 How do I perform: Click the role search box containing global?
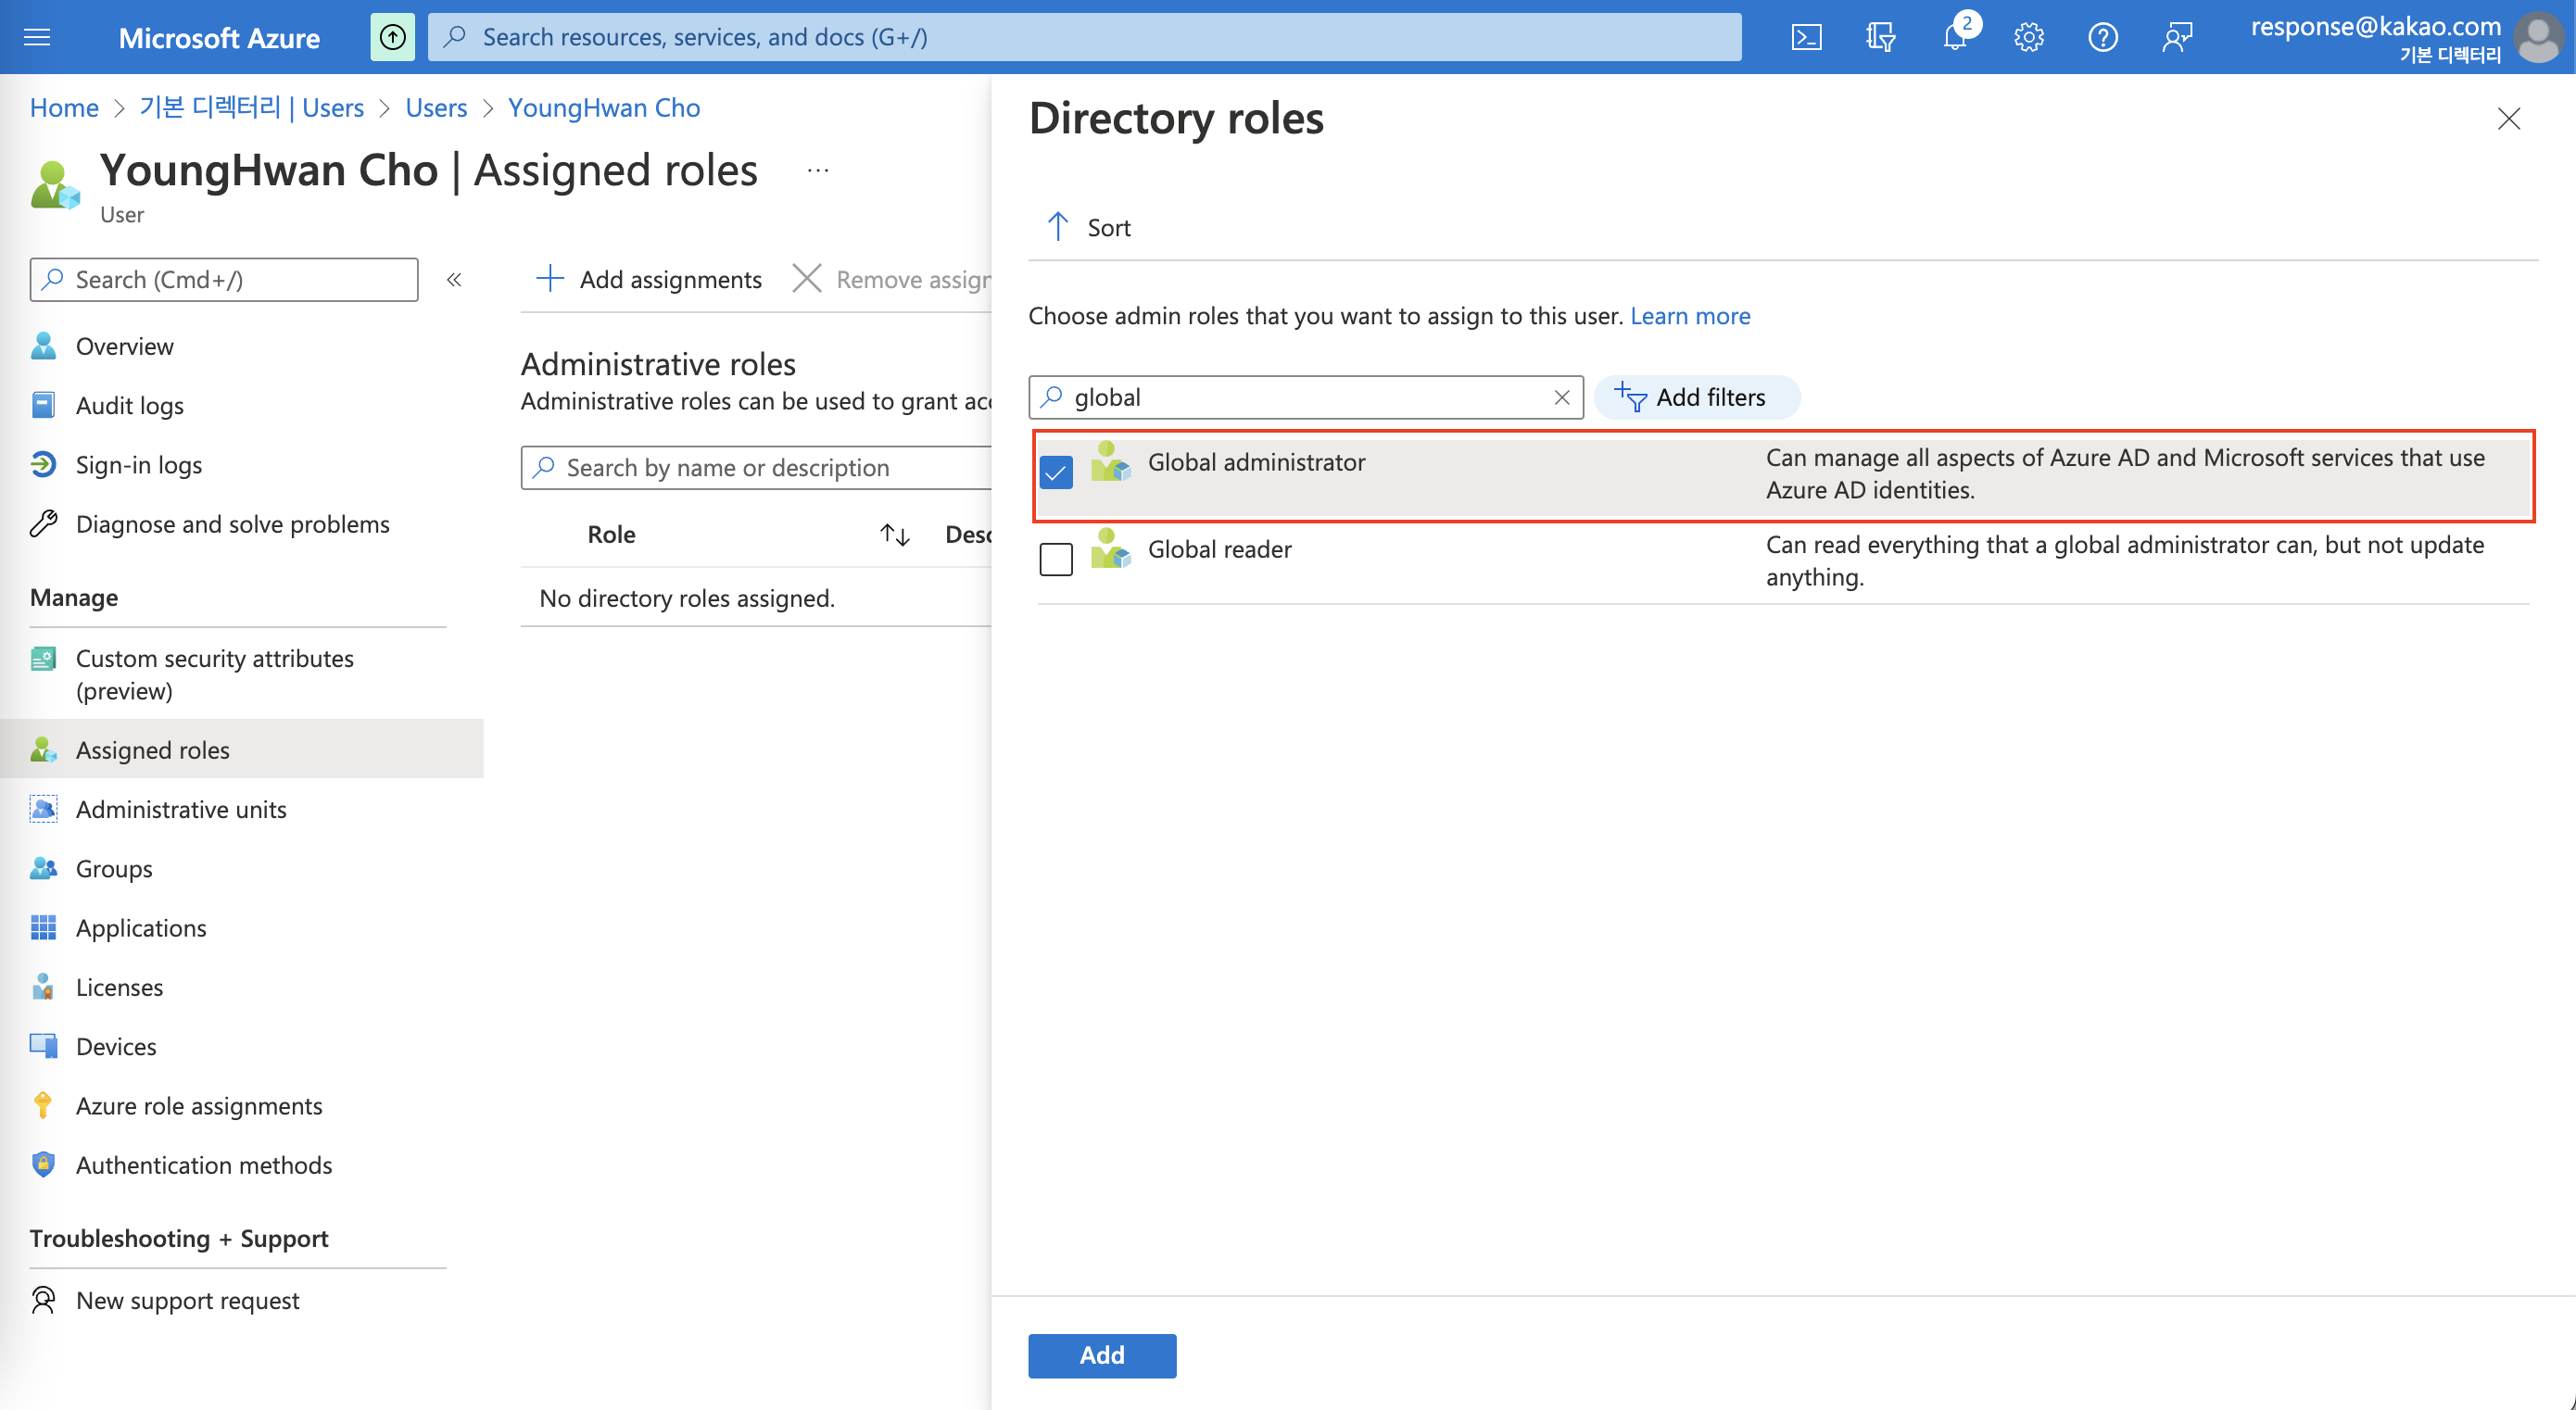1306,397
